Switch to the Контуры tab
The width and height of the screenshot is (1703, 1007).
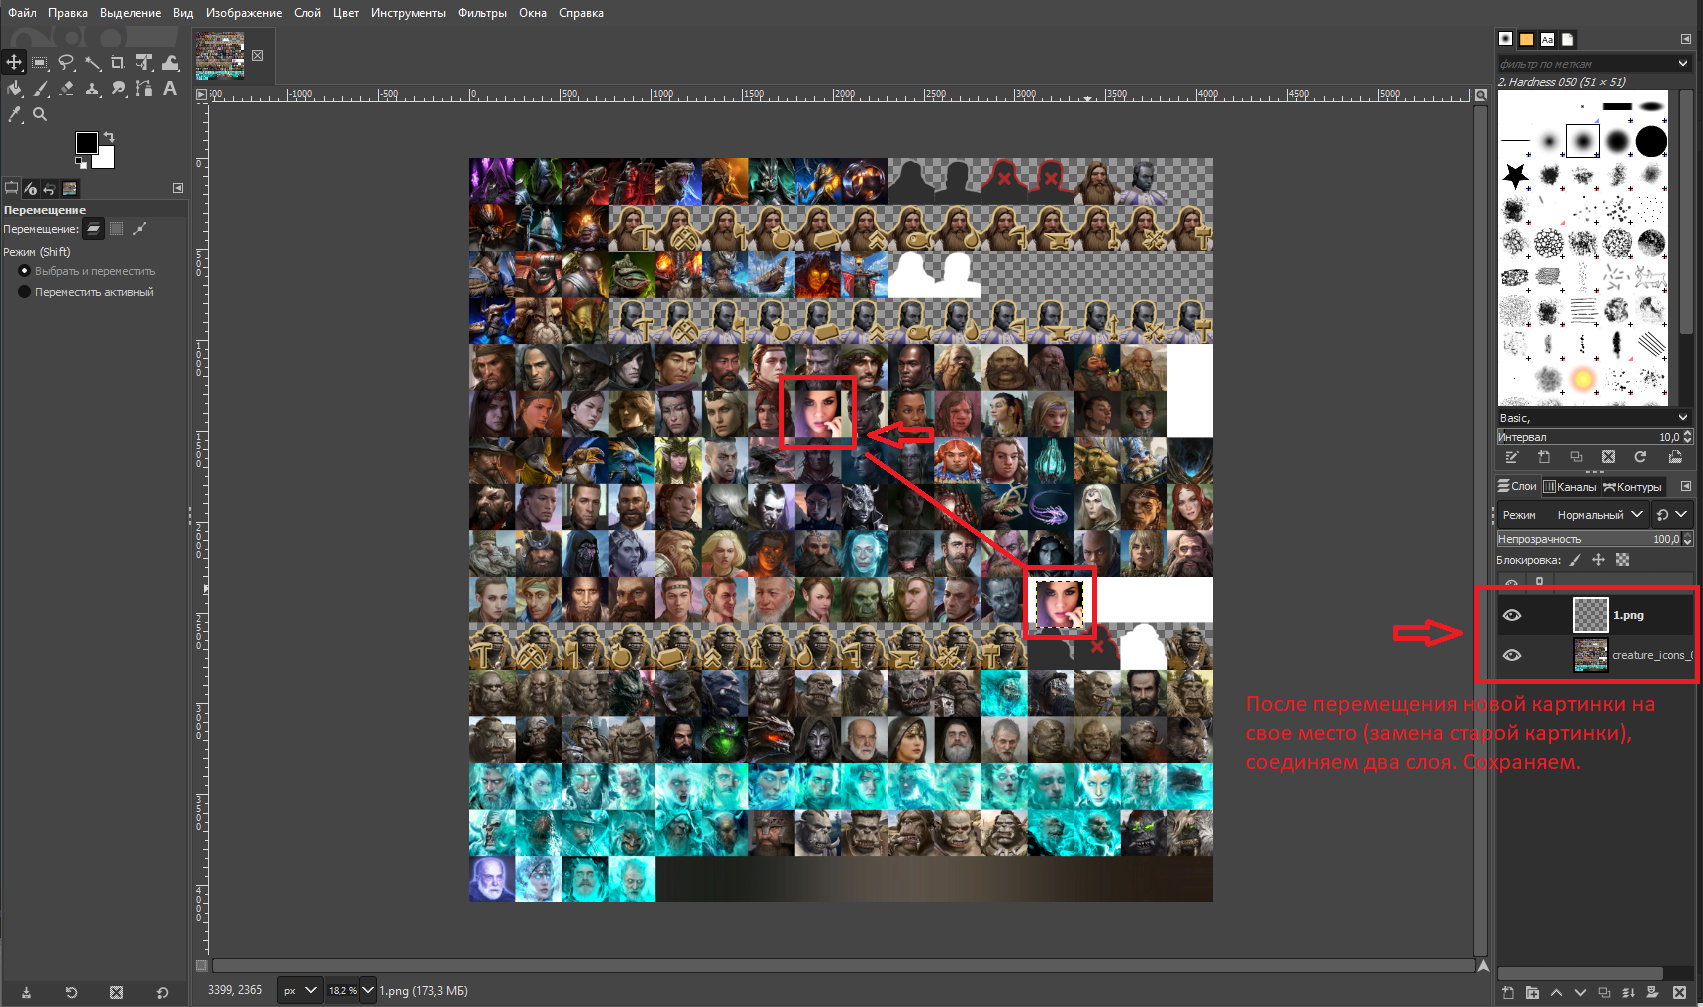pyautogui.click(x=1632, y=487)
